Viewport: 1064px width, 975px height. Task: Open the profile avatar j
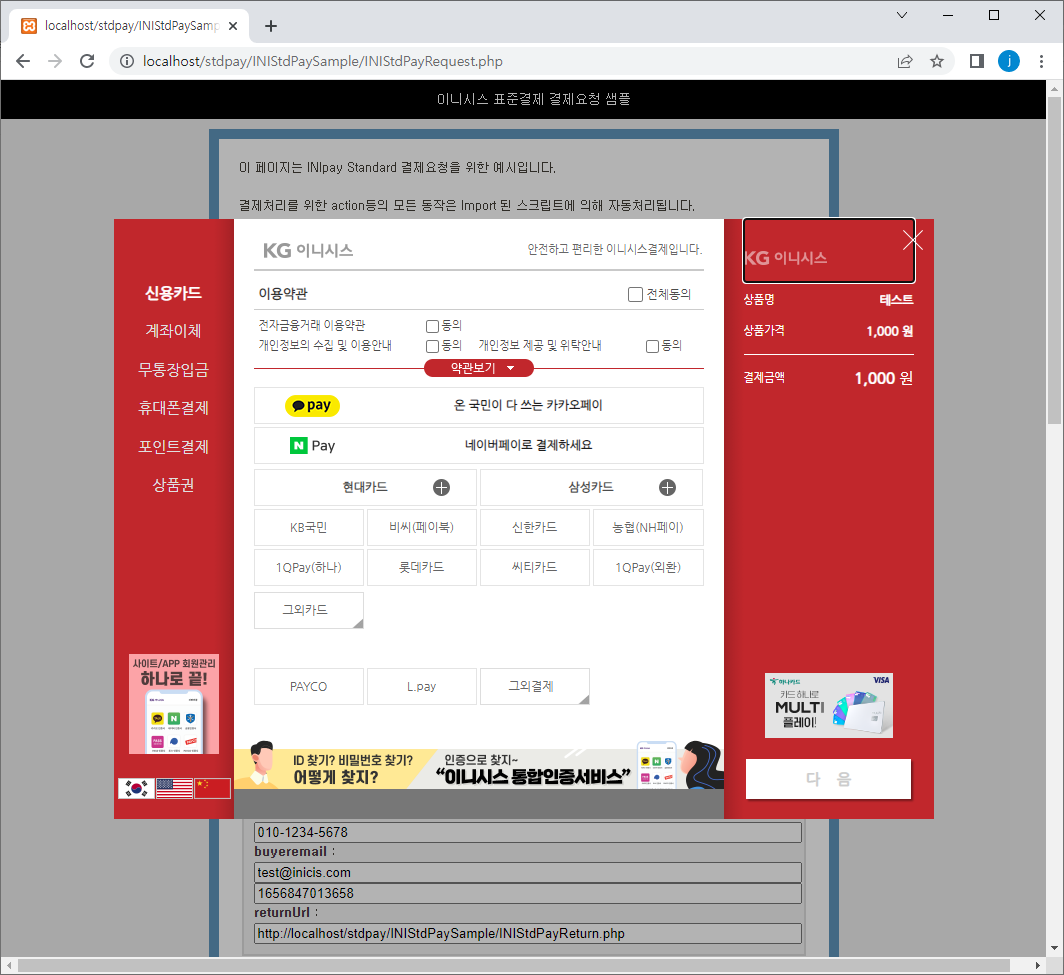pos(1008,61)
